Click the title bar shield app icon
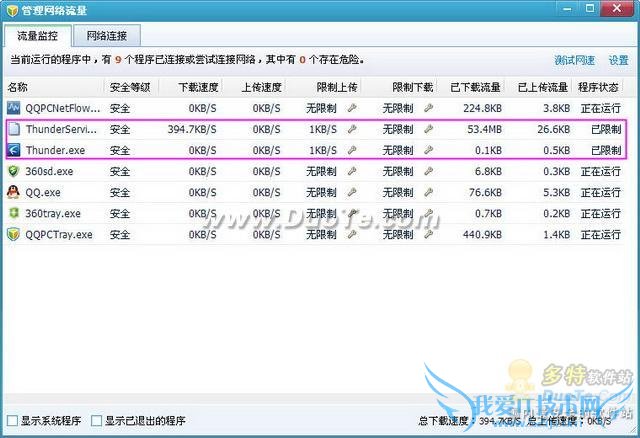This screenshot has width=640, height=438. tap(12, 10)
